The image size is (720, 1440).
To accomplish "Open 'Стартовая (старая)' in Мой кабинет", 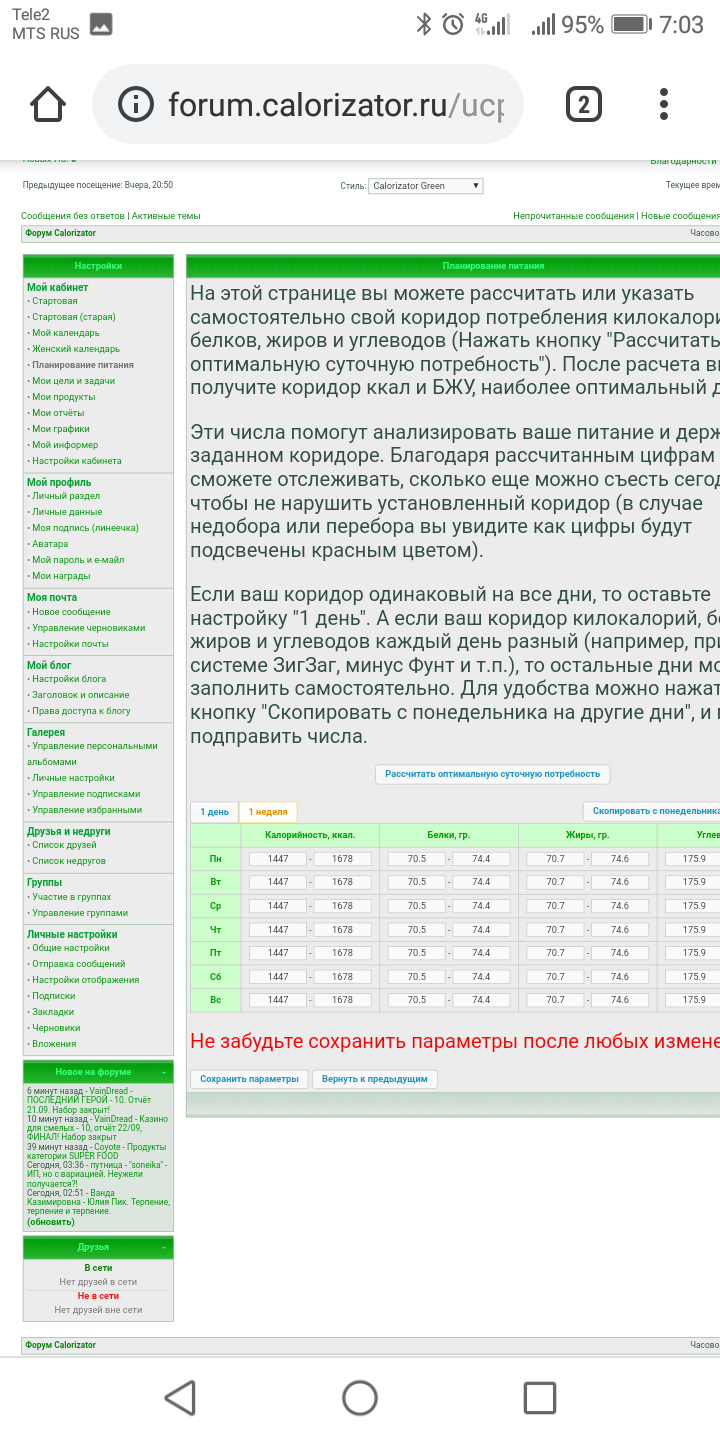I will [73, 317].
